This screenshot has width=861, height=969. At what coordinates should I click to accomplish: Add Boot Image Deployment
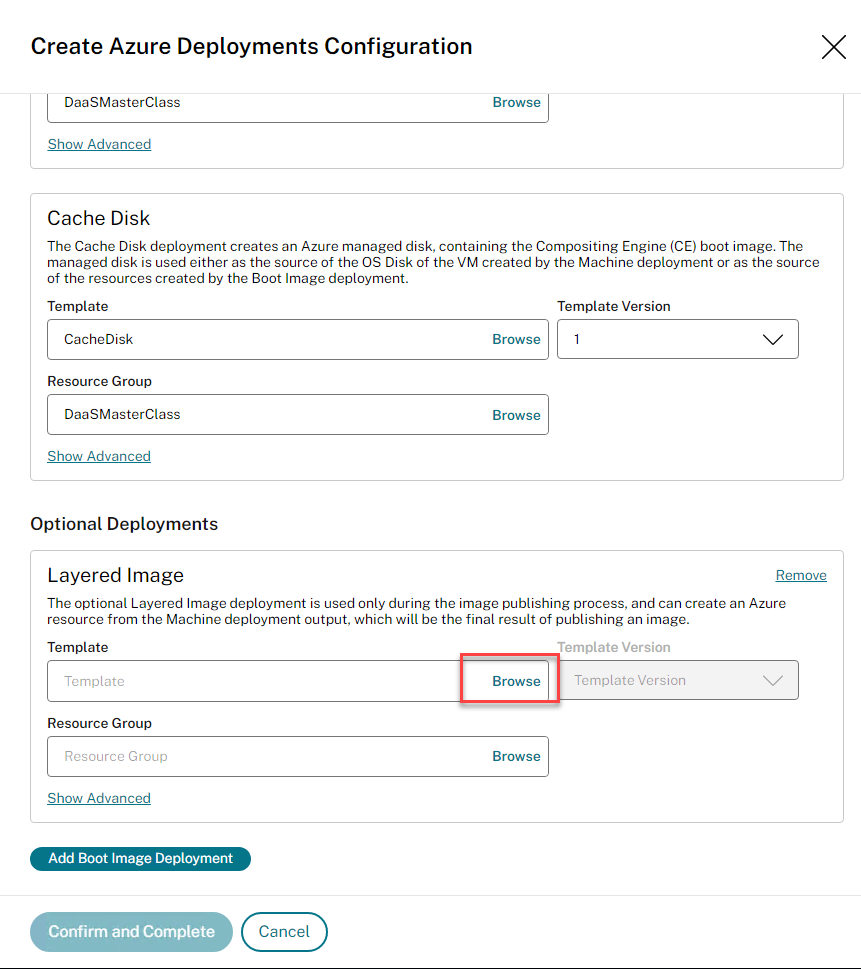coord(140,859)
